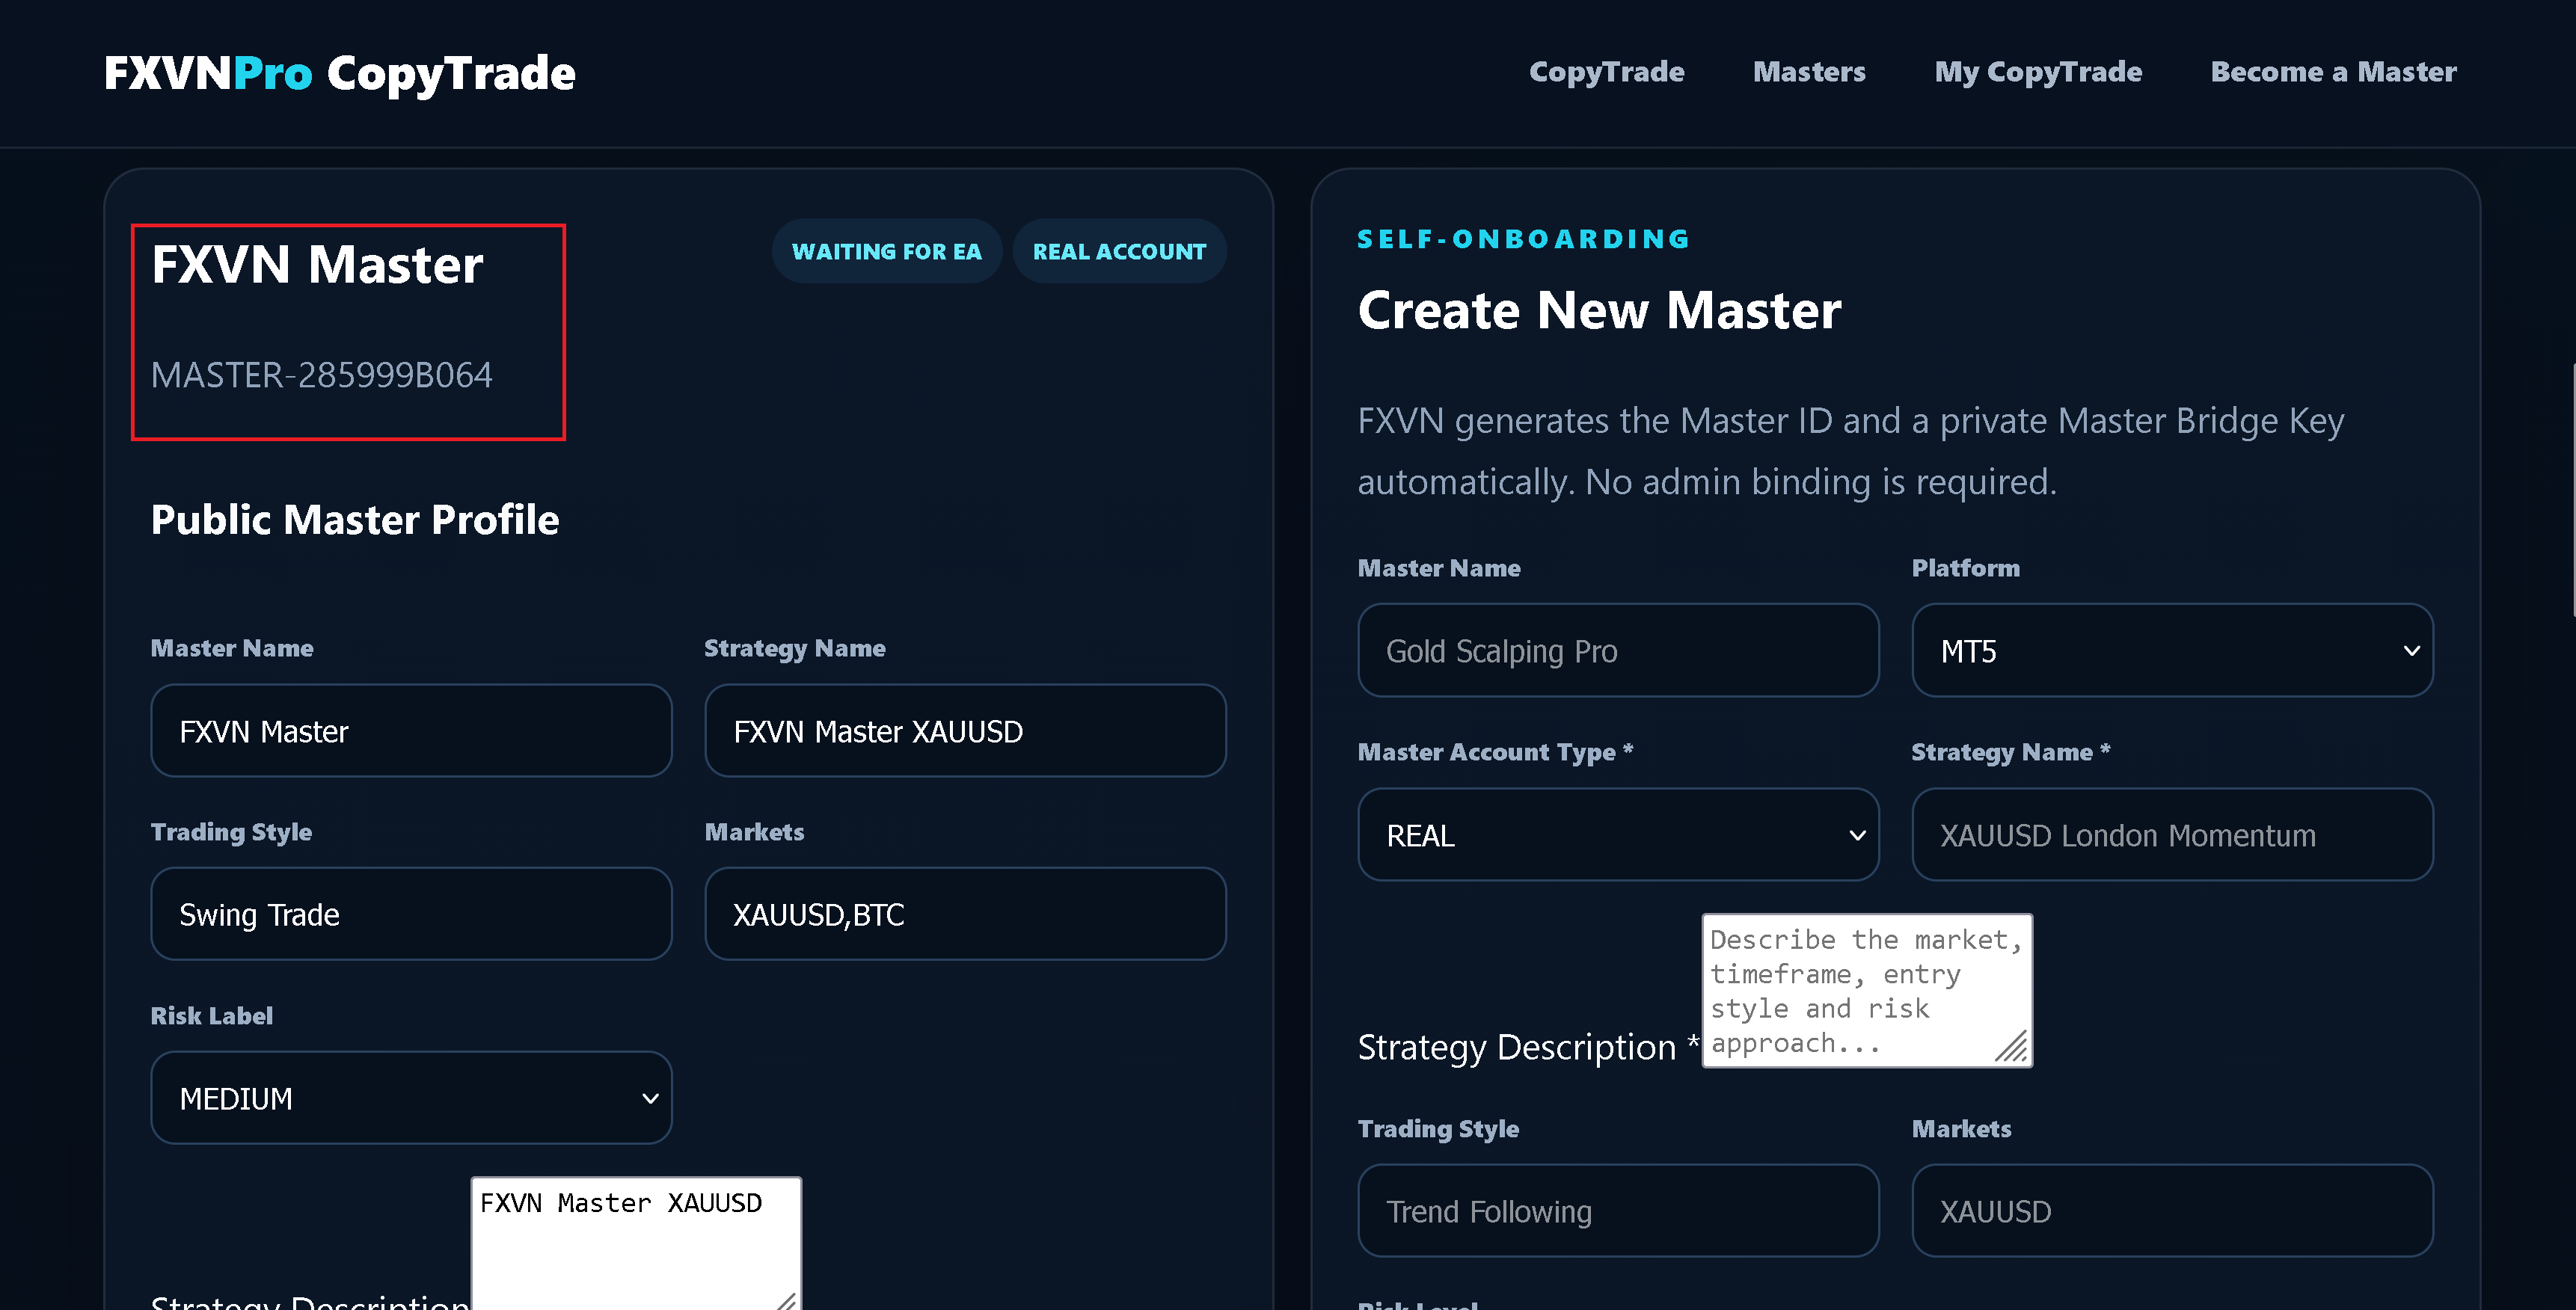Screen dimensions: 2576x1310
Task: Fill the Gold Scalping Pro Master Name field
Action: point(1618,650)
